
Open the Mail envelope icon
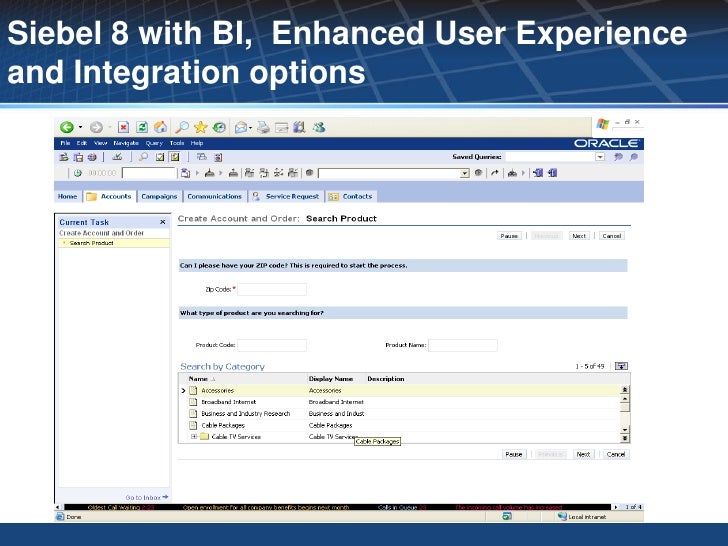pos(240,127)
